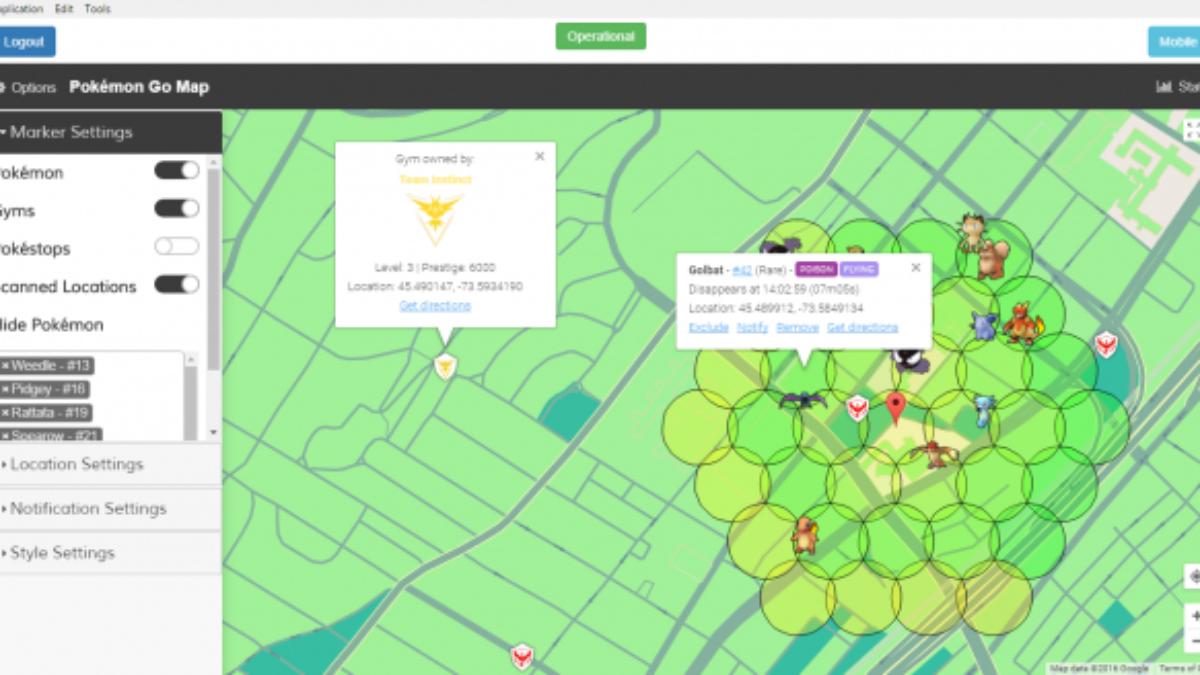The image size is (1200, 675).
Task: Toggle the Gyms markers switch
Action: coord(176,208)
